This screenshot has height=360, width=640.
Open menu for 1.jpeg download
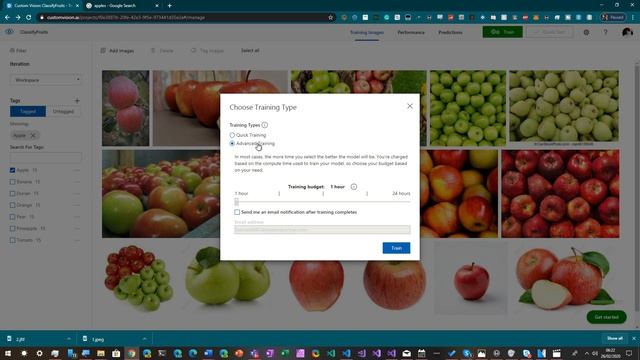(144, 339)
